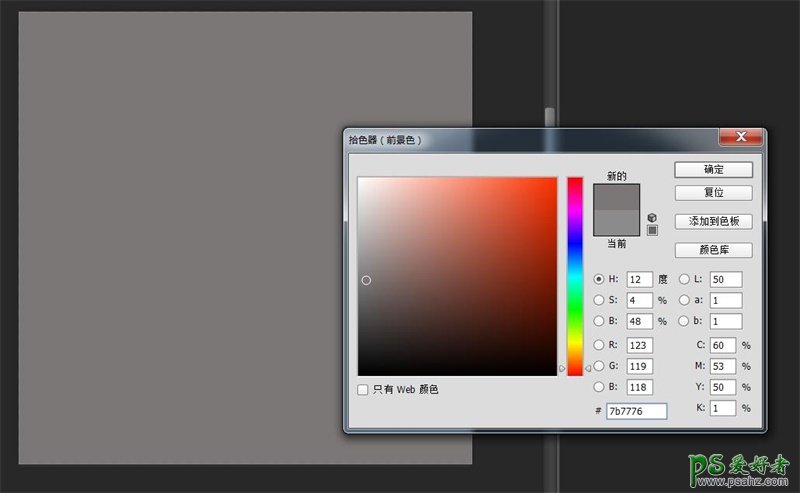Select the G green radio button
Image resolution: width=800 pixels, height=493 pixels.
tap(598, 366)
